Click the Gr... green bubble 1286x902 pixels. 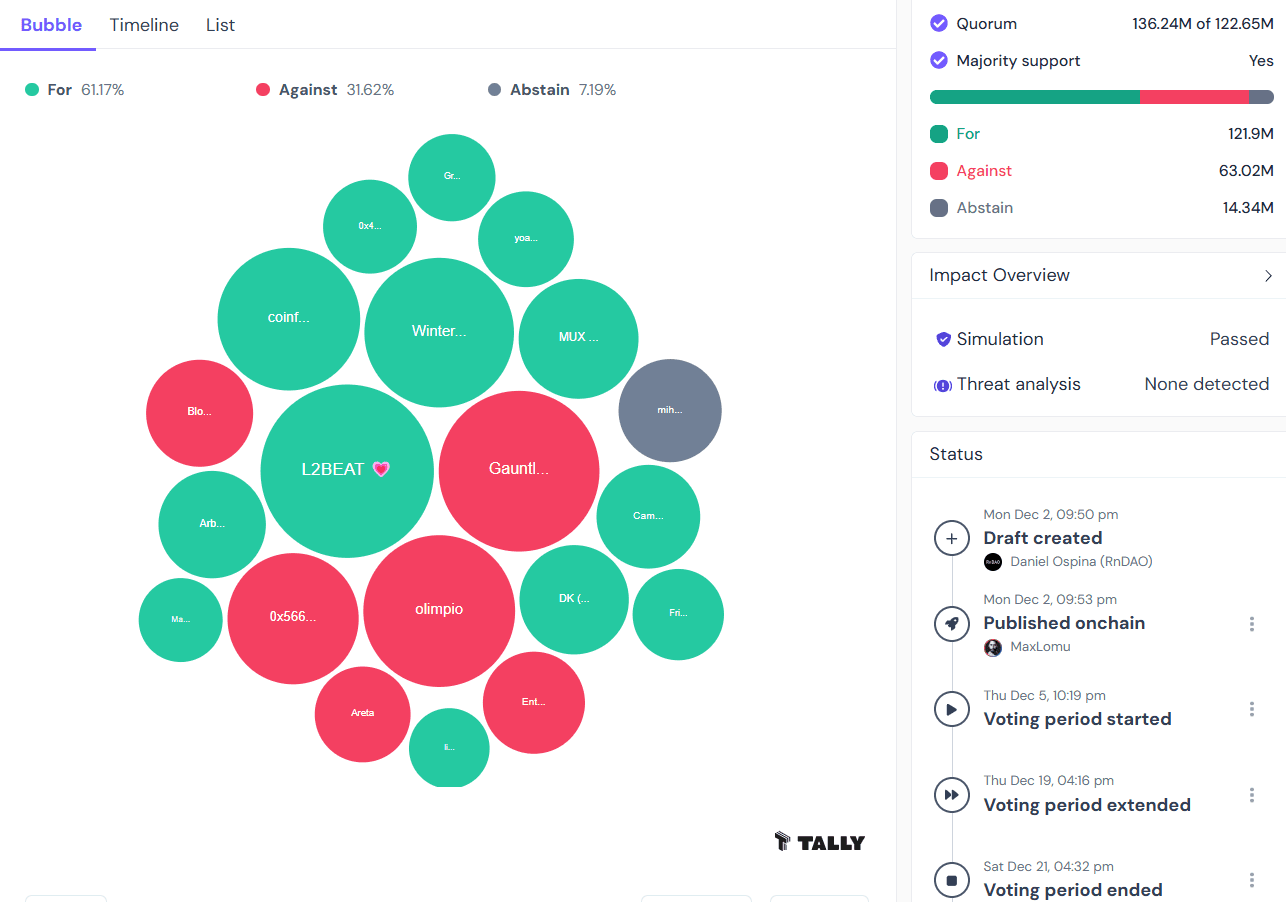pyautogui.click(x=451, y=177)
